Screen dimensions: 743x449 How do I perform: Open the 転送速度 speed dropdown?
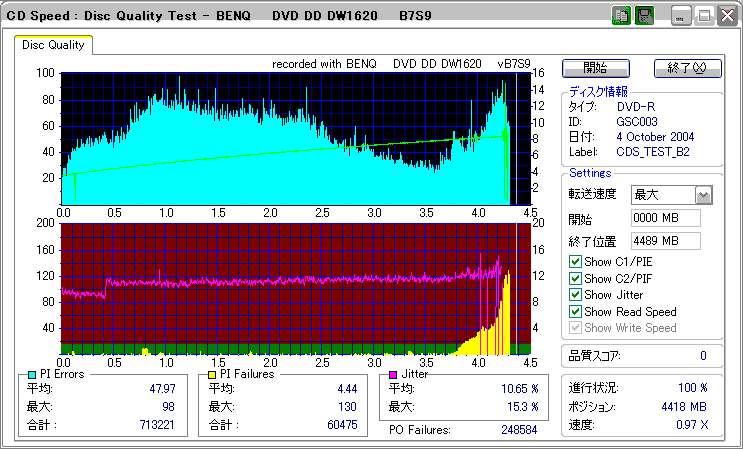click(703, 195)
